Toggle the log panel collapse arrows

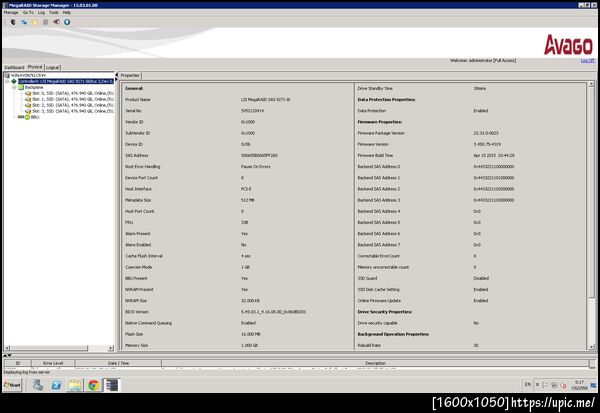7,355
